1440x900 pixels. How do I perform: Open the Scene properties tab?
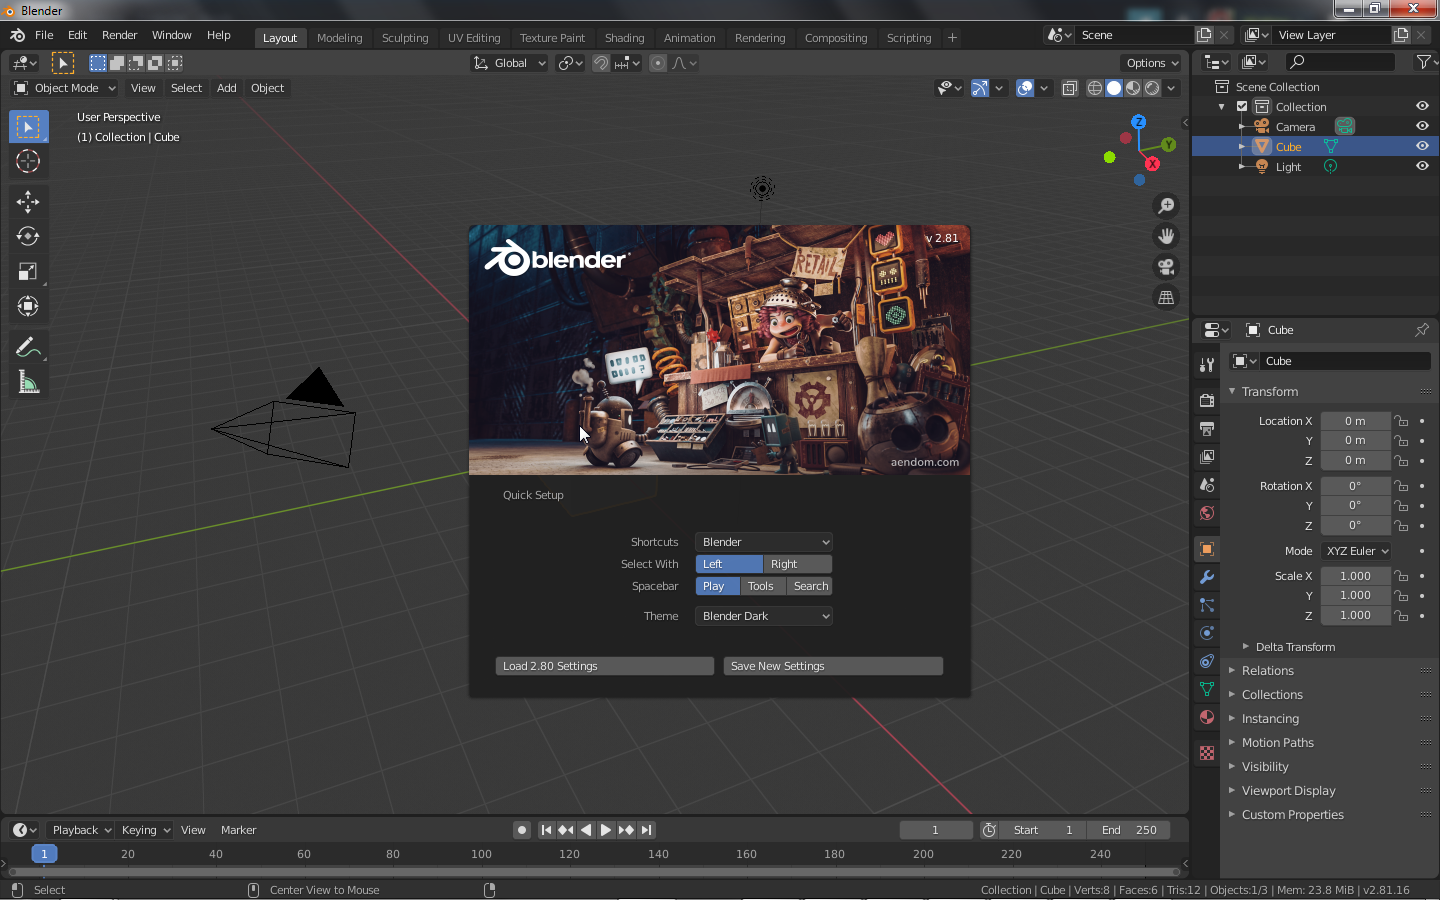click(1207, 485)
